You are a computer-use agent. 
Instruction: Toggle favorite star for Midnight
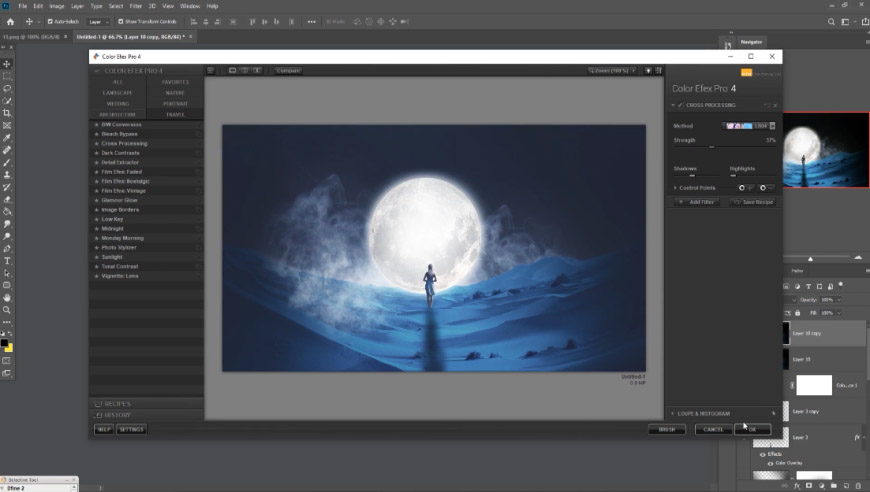[97, 229]
